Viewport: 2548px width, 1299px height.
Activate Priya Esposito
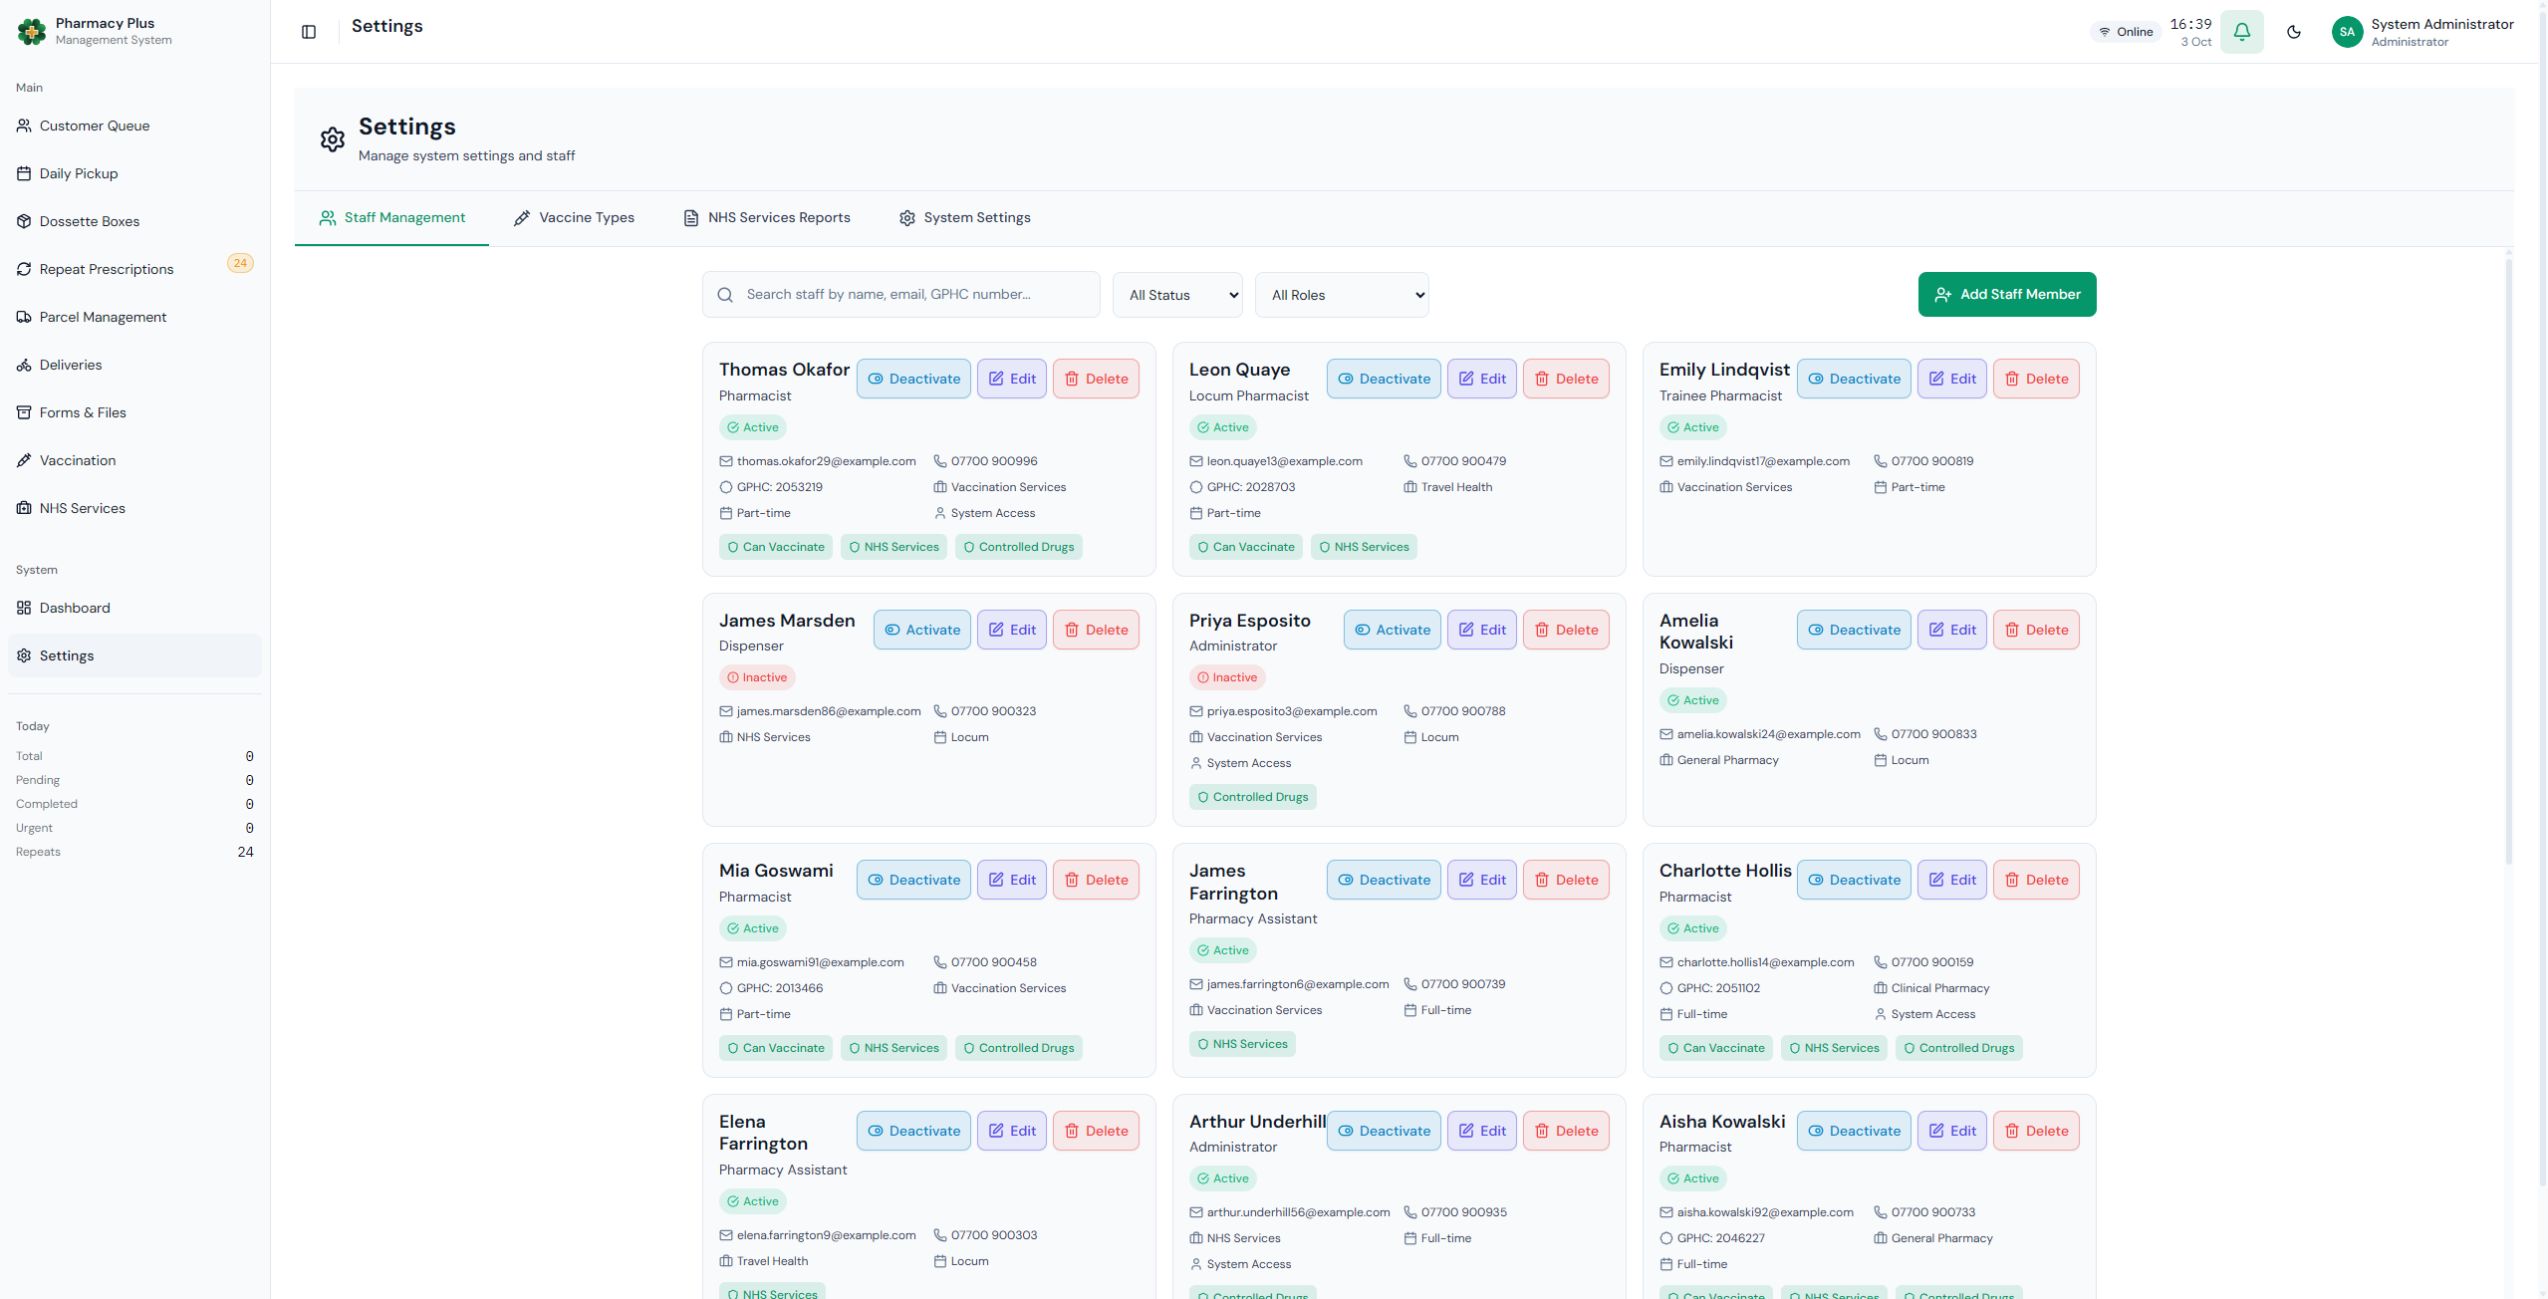[1391, 630]
